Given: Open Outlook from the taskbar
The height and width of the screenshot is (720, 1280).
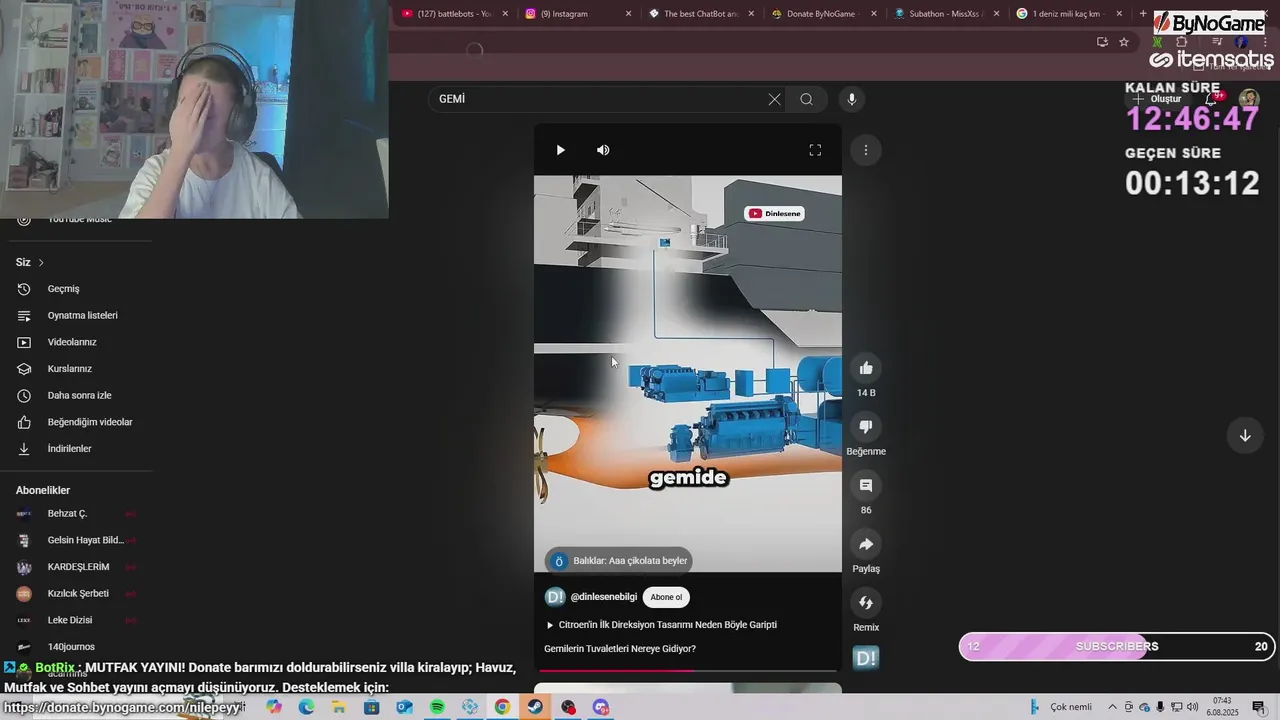Looking at the screenshot, I should [x=404, y=707].
